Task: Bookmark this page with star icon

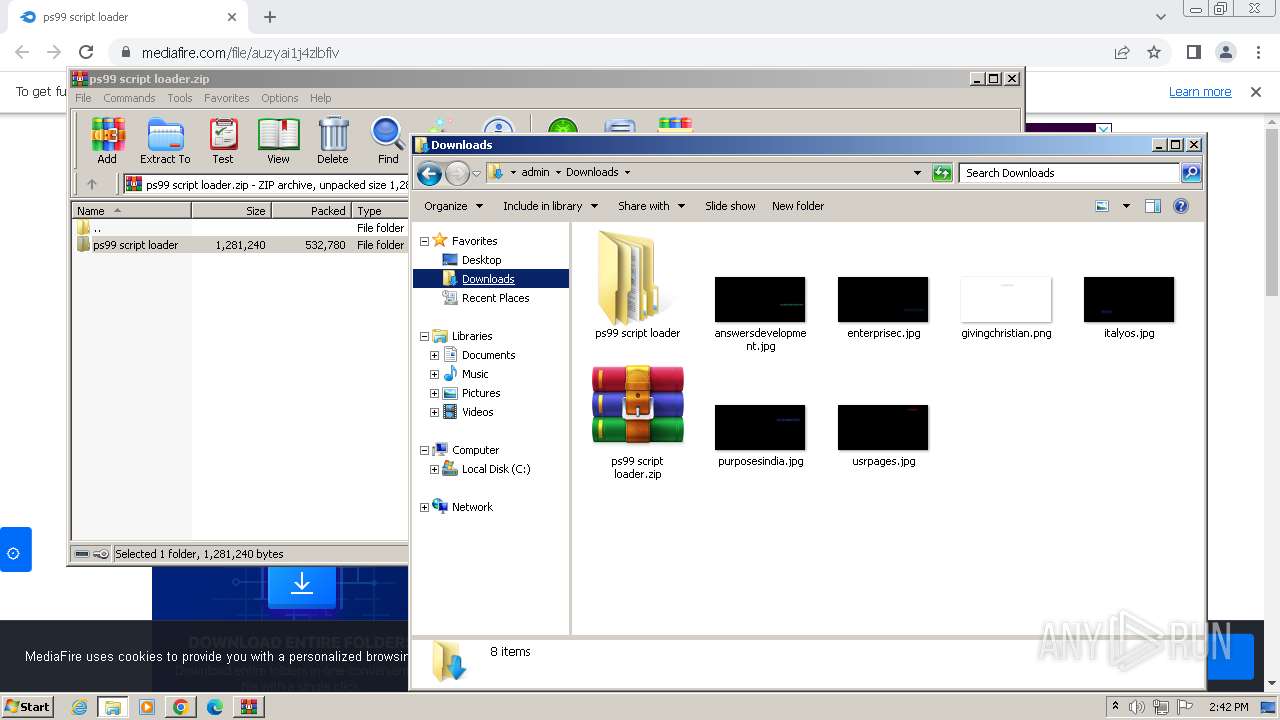Action: (1154, 52)
